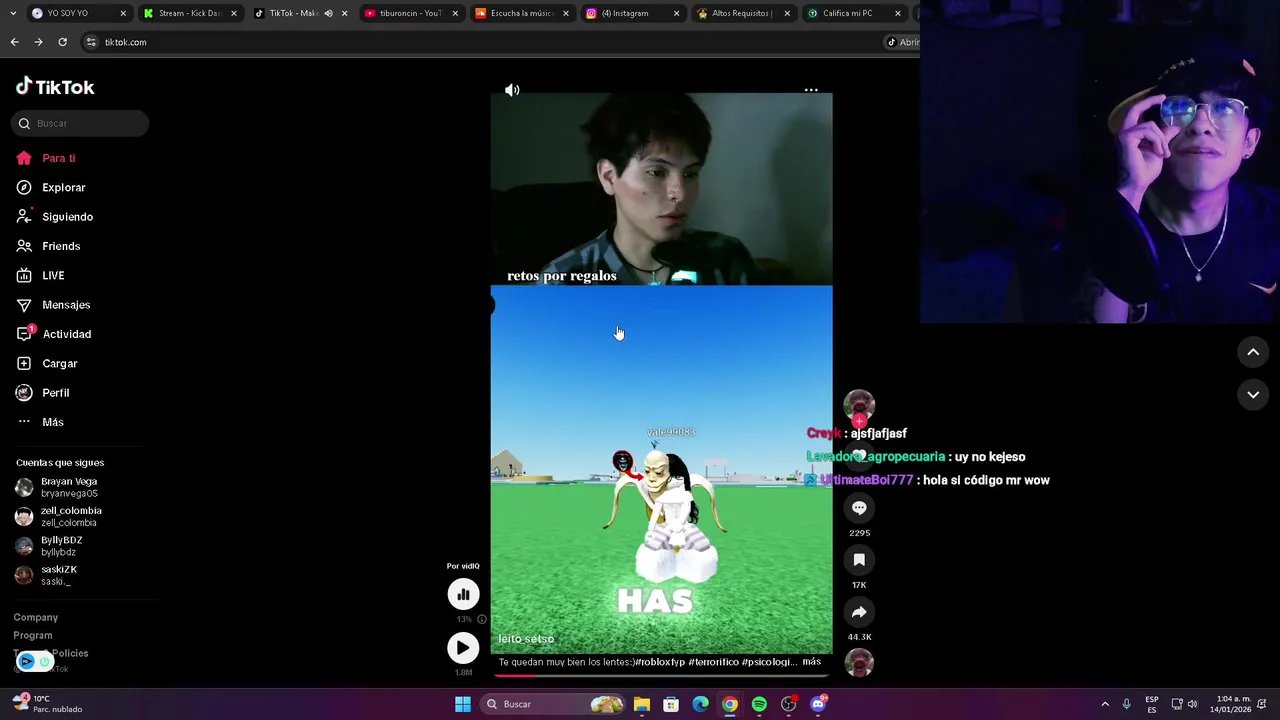Open Brayan Vega's followed account

[57, 487]
